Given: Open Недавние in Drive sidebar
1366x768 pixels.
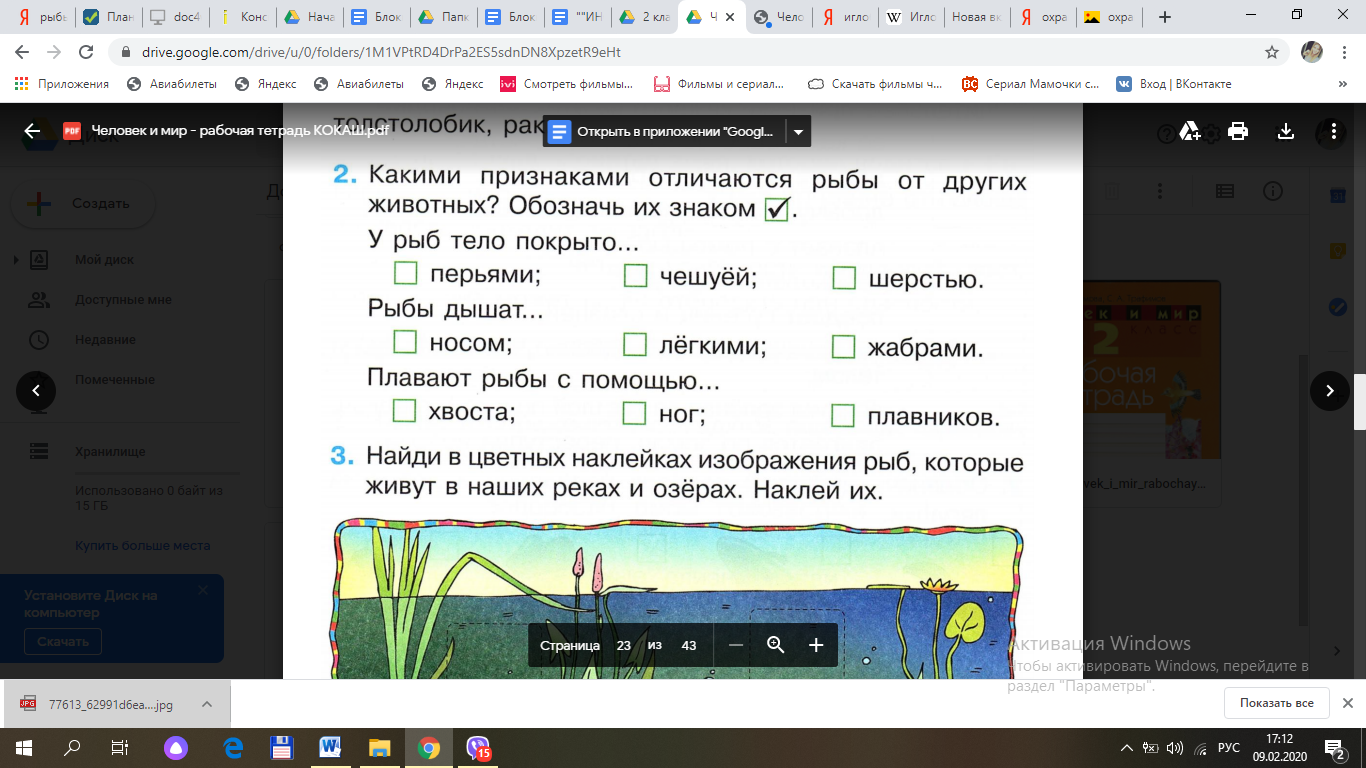Looking at the screenshot, I should [104, 340].
